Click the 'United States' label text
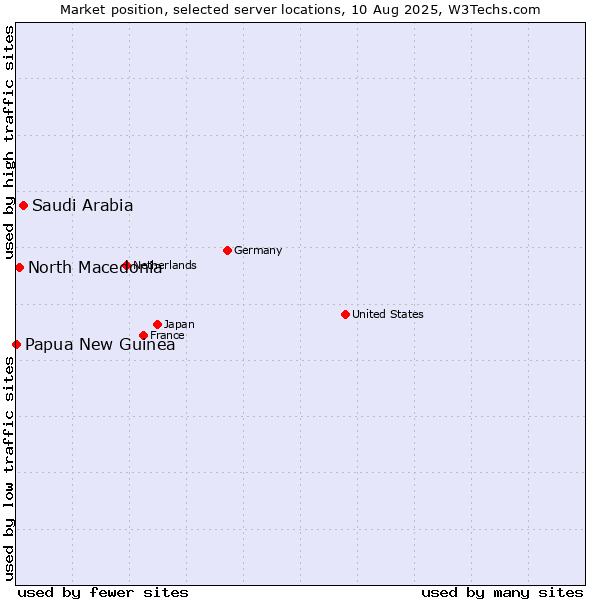 click(388, 314)
